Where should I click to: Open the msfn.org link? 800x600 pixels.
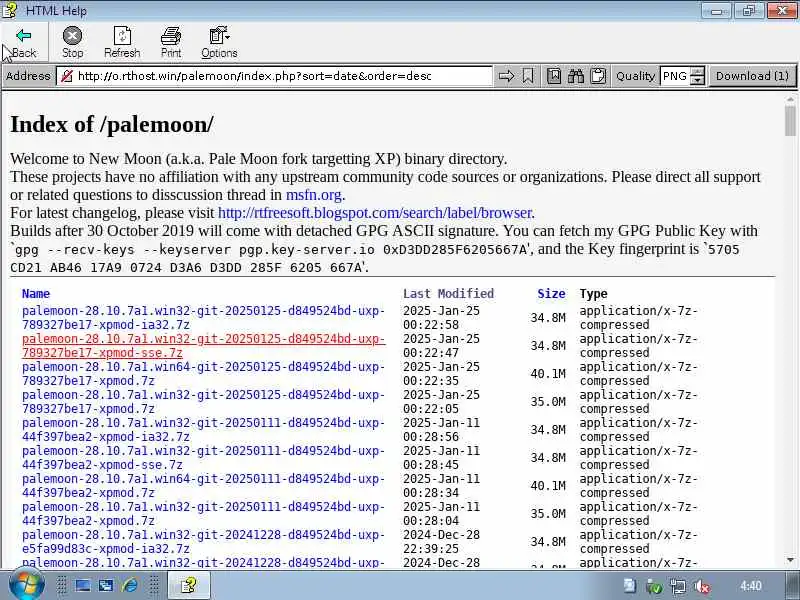(x=315, y=195)
